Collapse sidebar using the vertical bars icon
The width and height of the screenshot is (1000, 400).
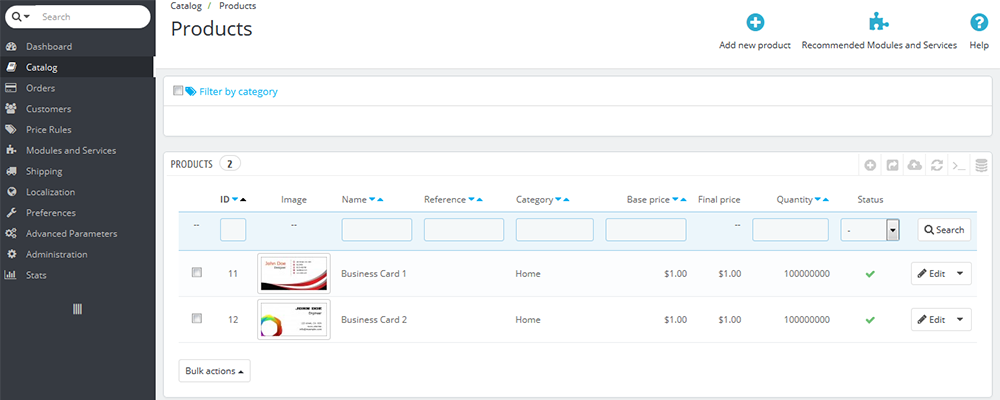coord(77,309)
